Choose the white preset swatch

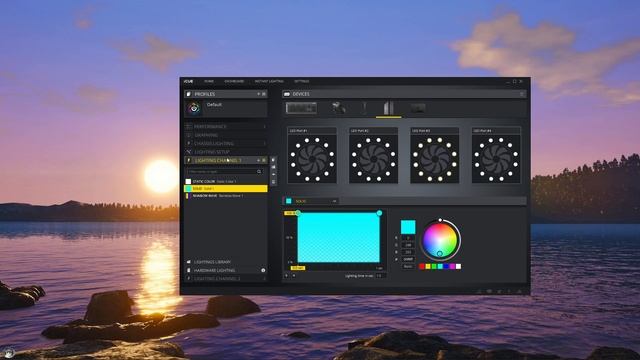[458, 267]
